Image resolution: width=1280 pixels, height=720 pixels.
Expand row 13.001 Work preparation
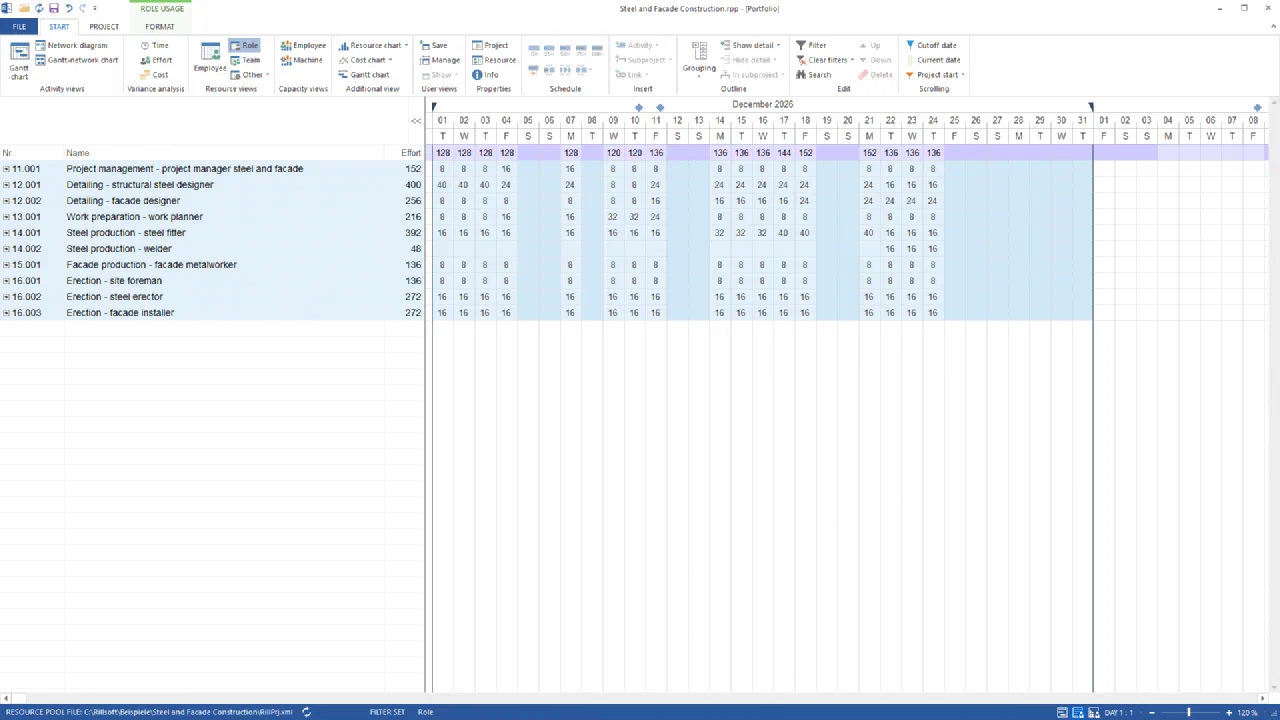pos(6,217)
